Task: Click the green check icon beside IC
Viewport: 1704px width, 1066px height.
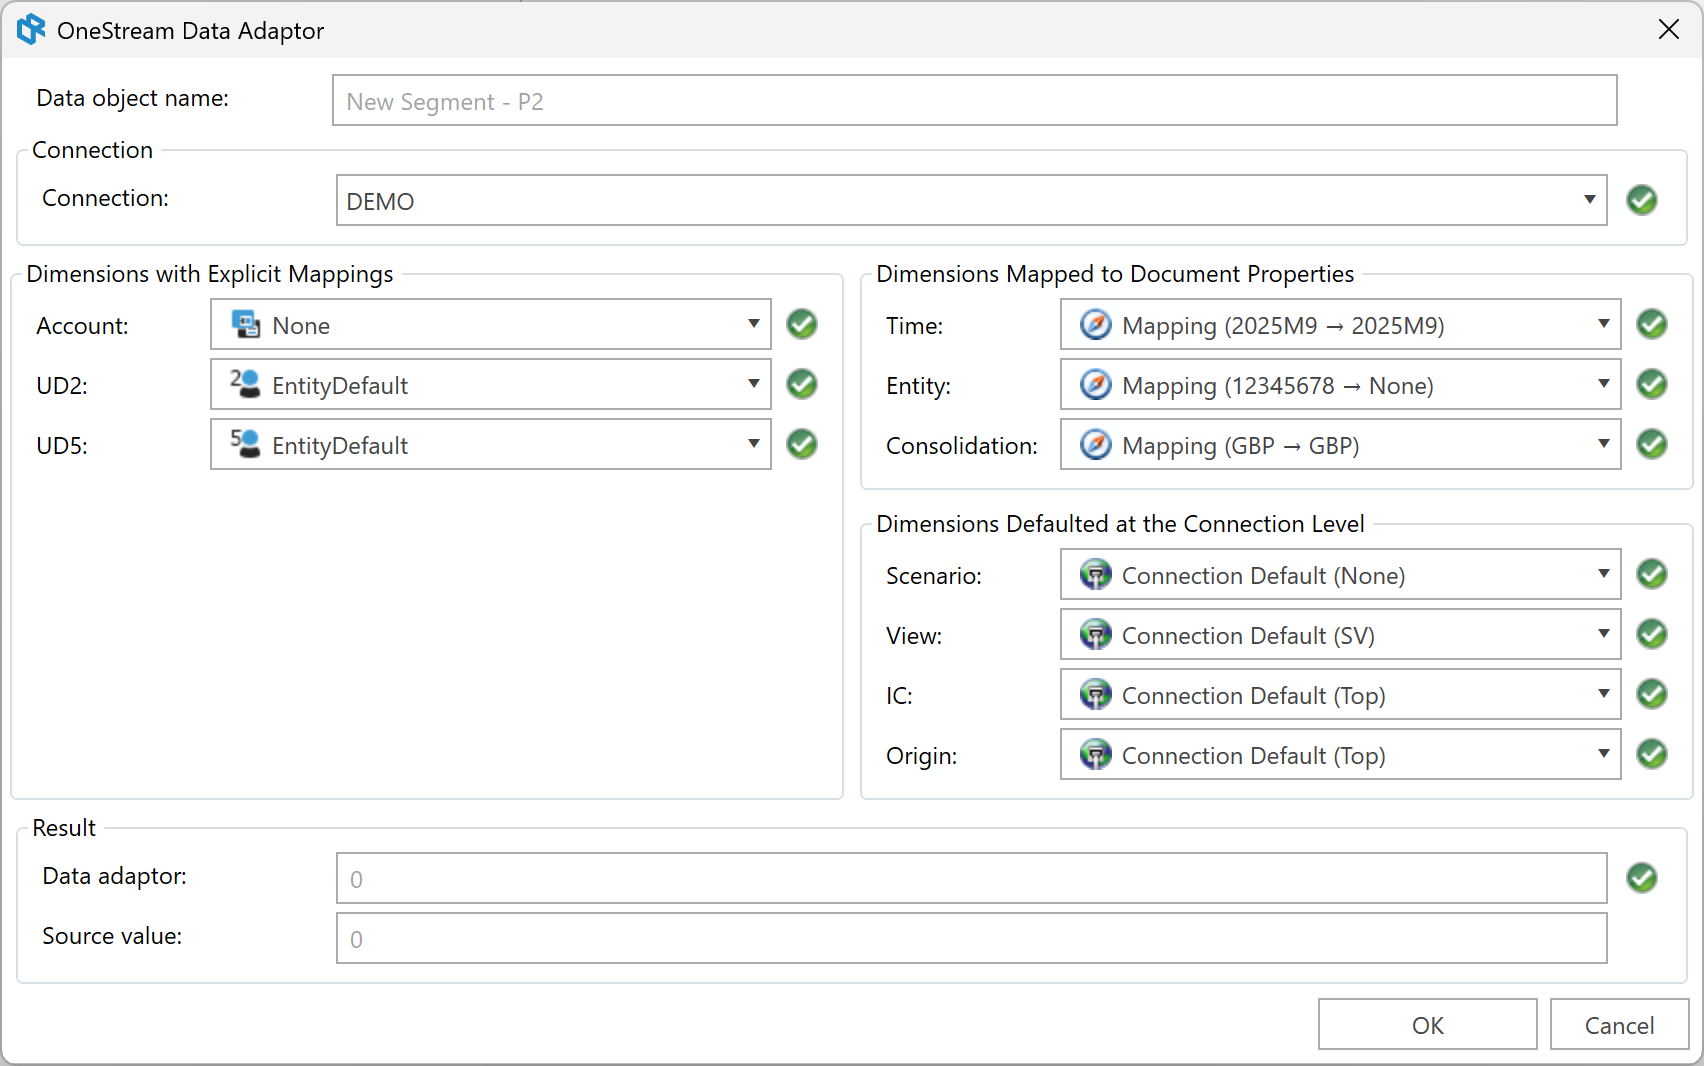Action: (x=1652, y=694)
